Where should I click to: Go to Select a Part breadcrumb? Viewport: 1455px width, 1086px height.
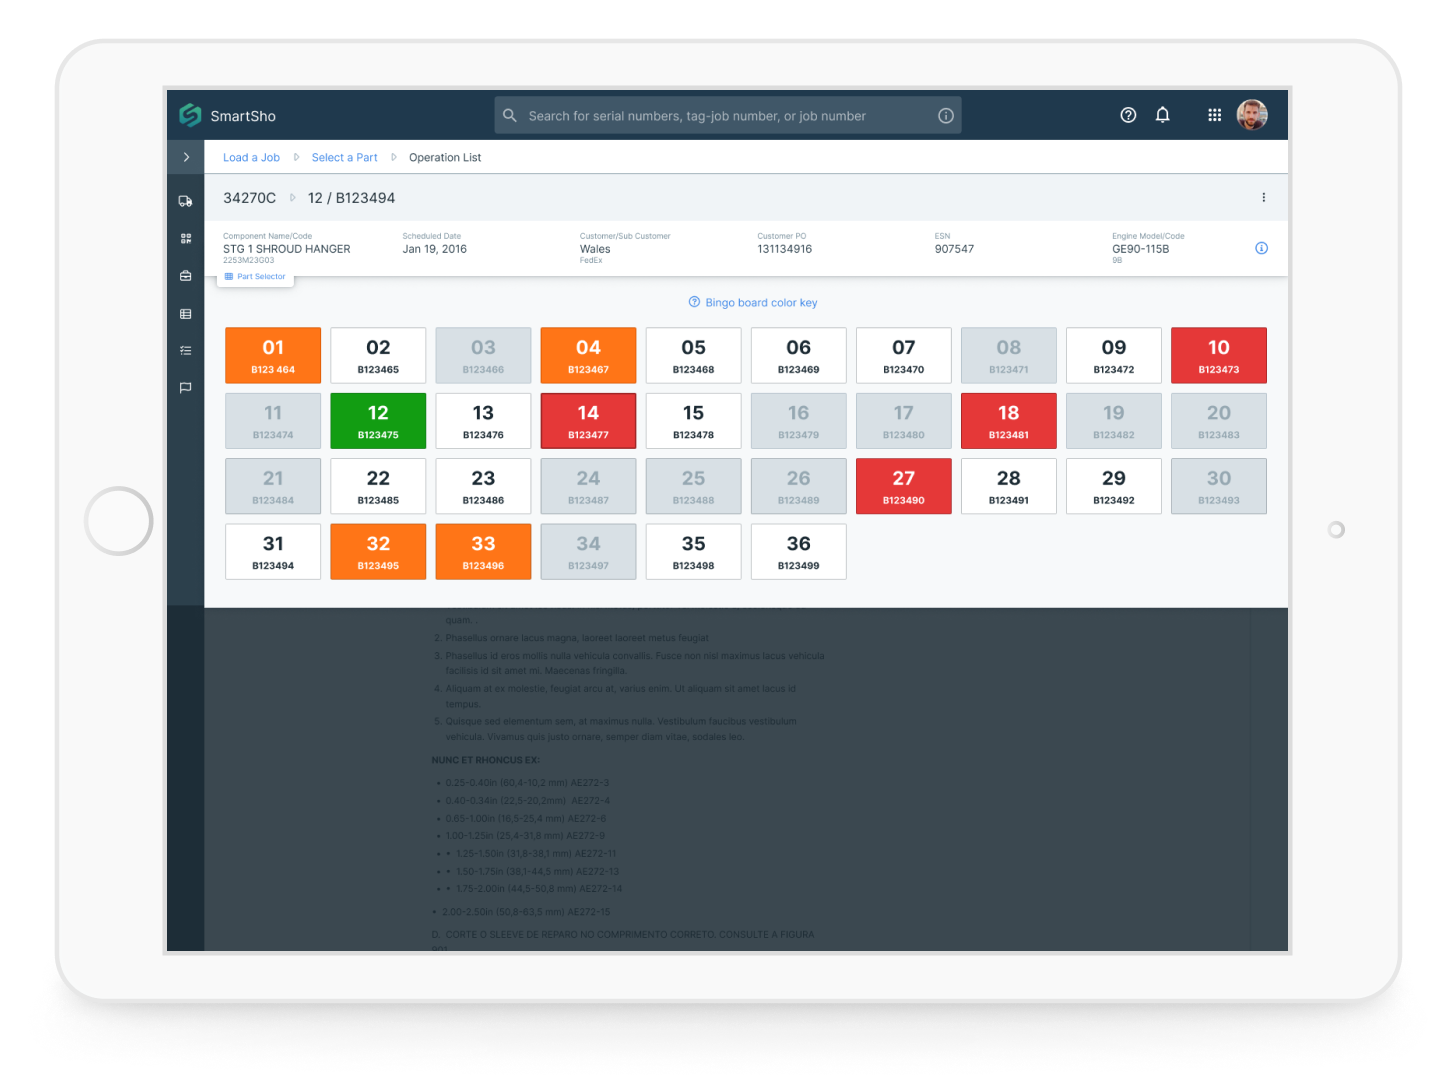pos(344,158)
